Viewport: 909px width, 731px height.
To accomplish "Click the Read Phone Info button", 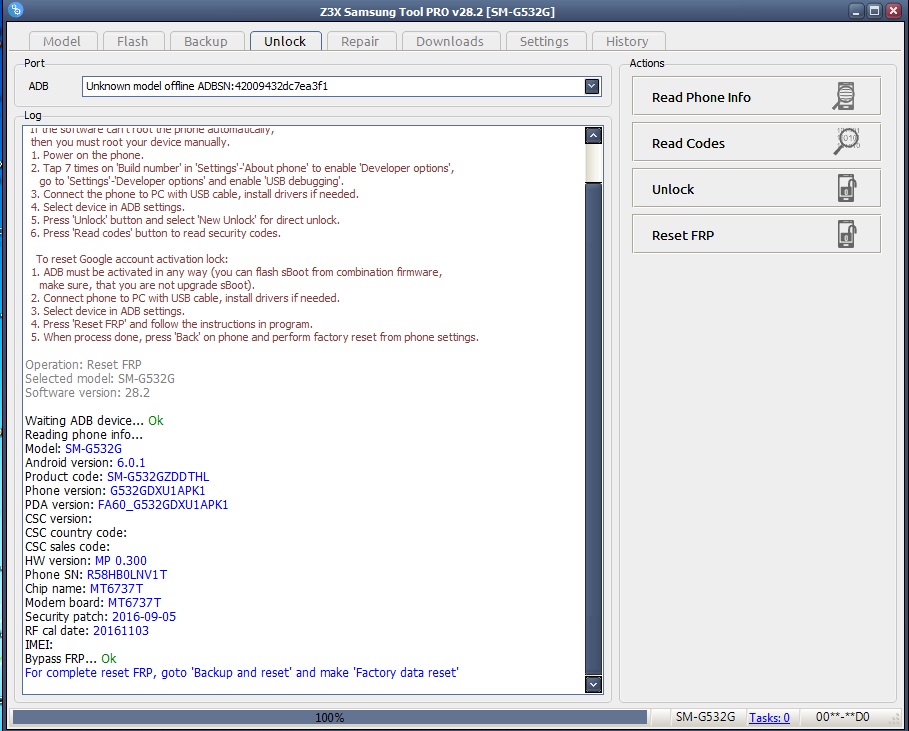I will pyautogui.click(x=756, y=96).
